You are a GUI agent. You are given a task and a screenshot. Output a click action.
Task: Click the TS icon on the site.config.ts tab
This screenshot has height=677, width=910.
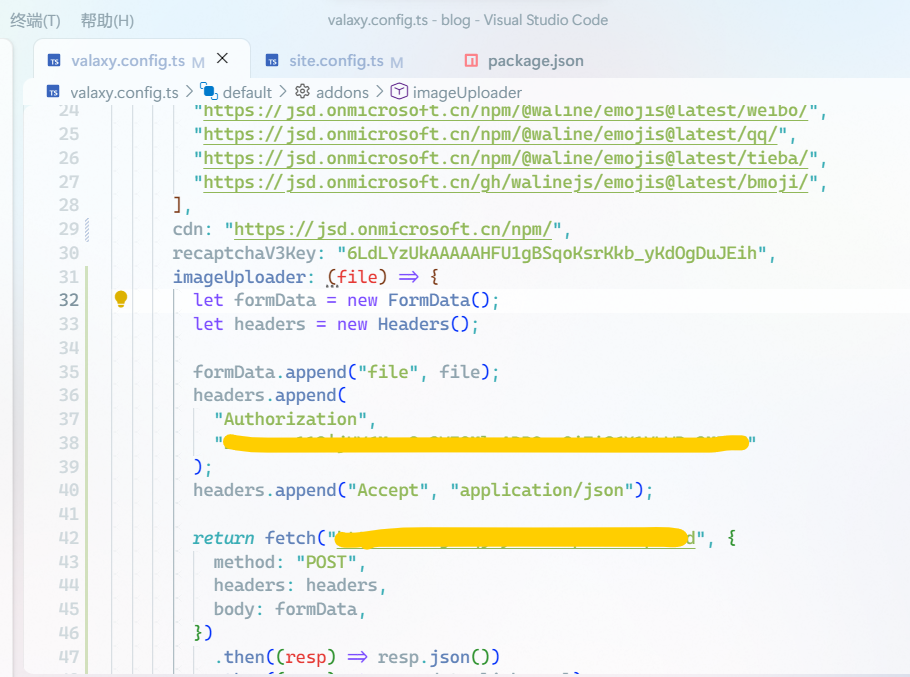pos(270,59)
